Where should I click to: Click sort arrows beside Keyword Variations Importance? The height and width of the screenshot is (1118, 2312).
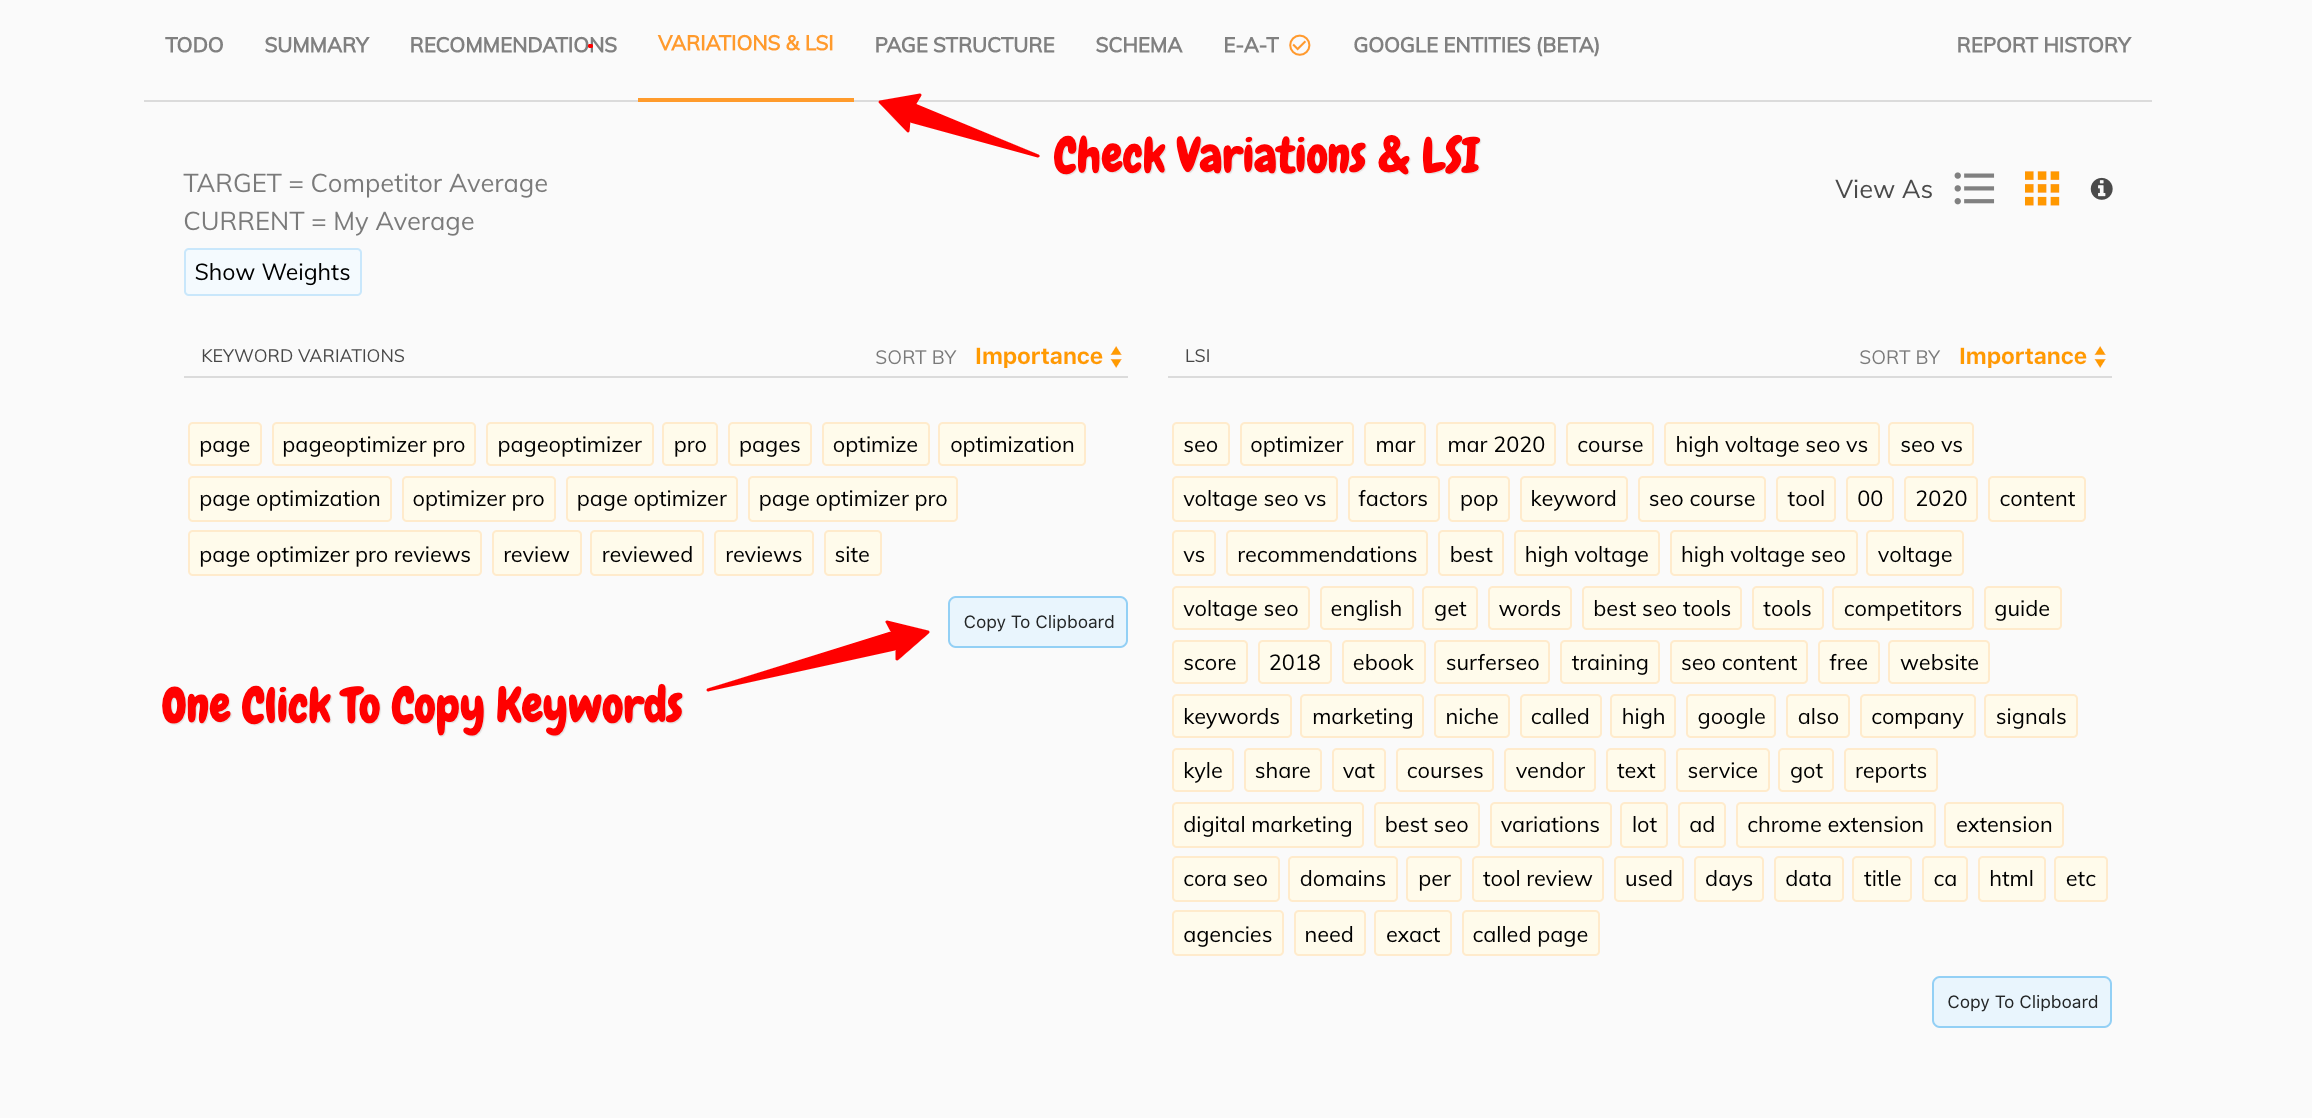(x=1117, y=356)
